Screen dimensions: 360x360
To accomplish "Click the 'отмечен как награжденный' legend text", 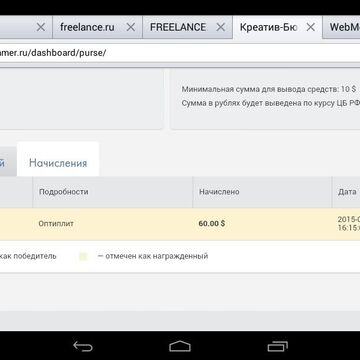I will (153, 256).
